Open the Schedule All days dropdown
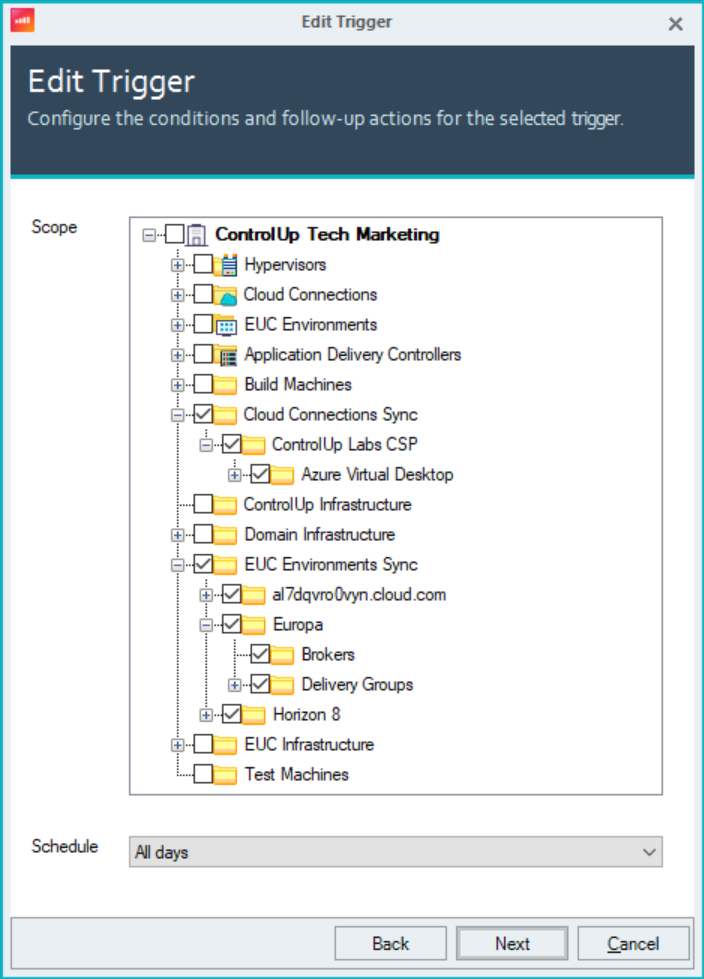The height and width of the screenshot is (979, 704). pyautogui.click(x=396, y=852)
